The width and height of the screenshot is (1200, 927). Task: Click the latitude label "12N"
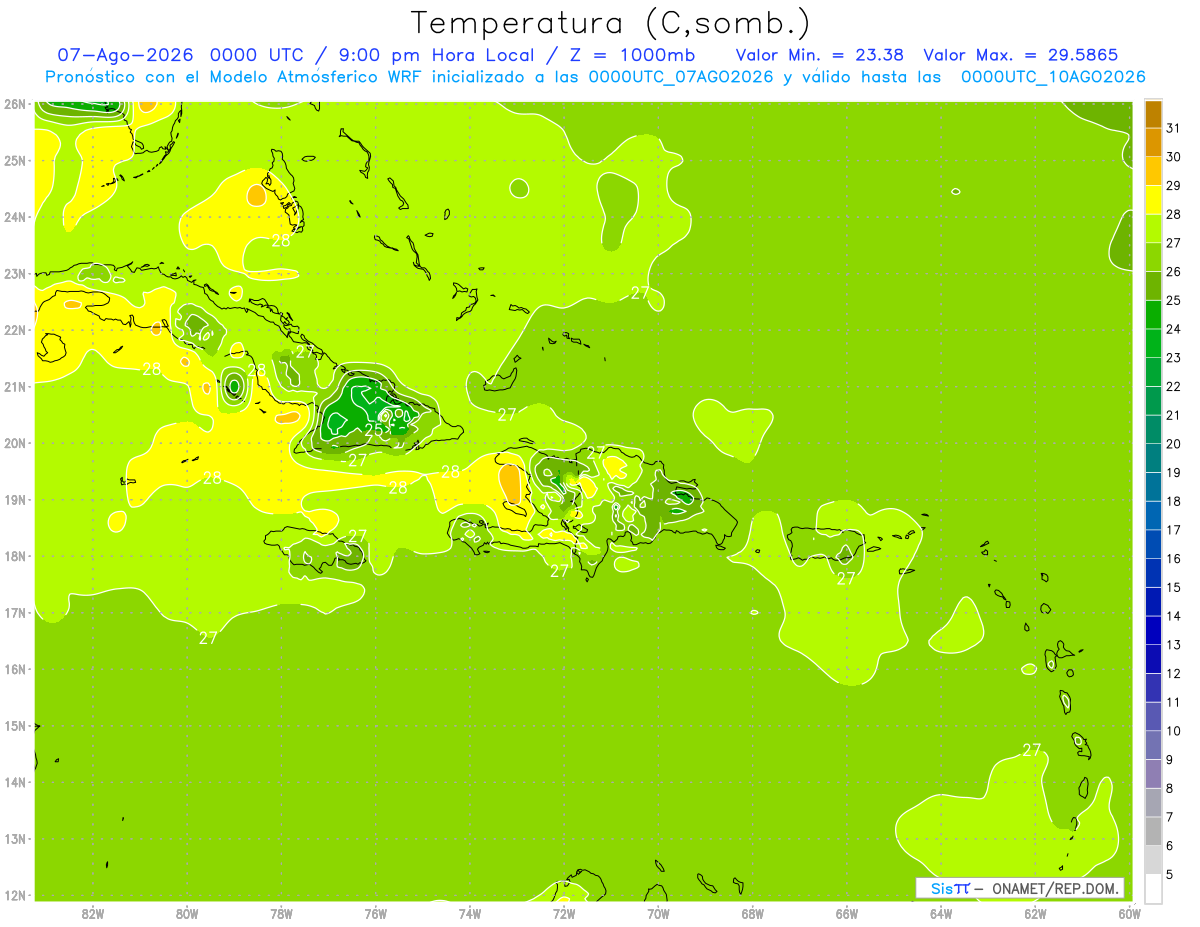[15, 895]
